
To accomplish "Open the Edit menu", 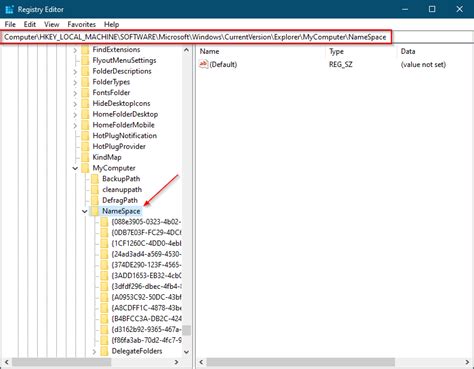I will click(30, 24).
